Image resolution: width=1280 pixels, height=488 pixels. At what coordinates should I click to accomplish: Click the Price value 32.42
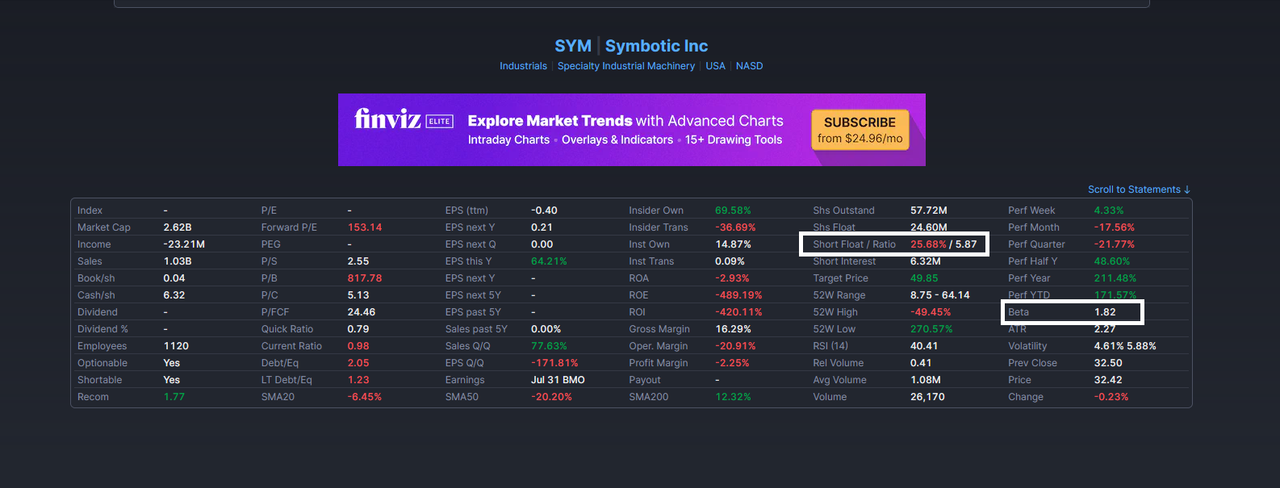1108,380
